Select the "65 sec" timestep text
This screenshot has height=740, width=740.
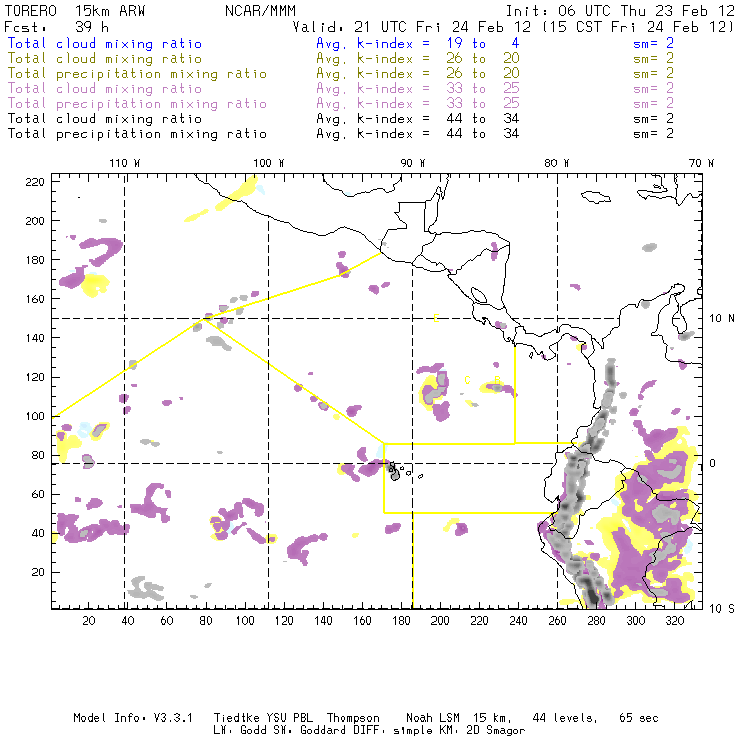639,718
